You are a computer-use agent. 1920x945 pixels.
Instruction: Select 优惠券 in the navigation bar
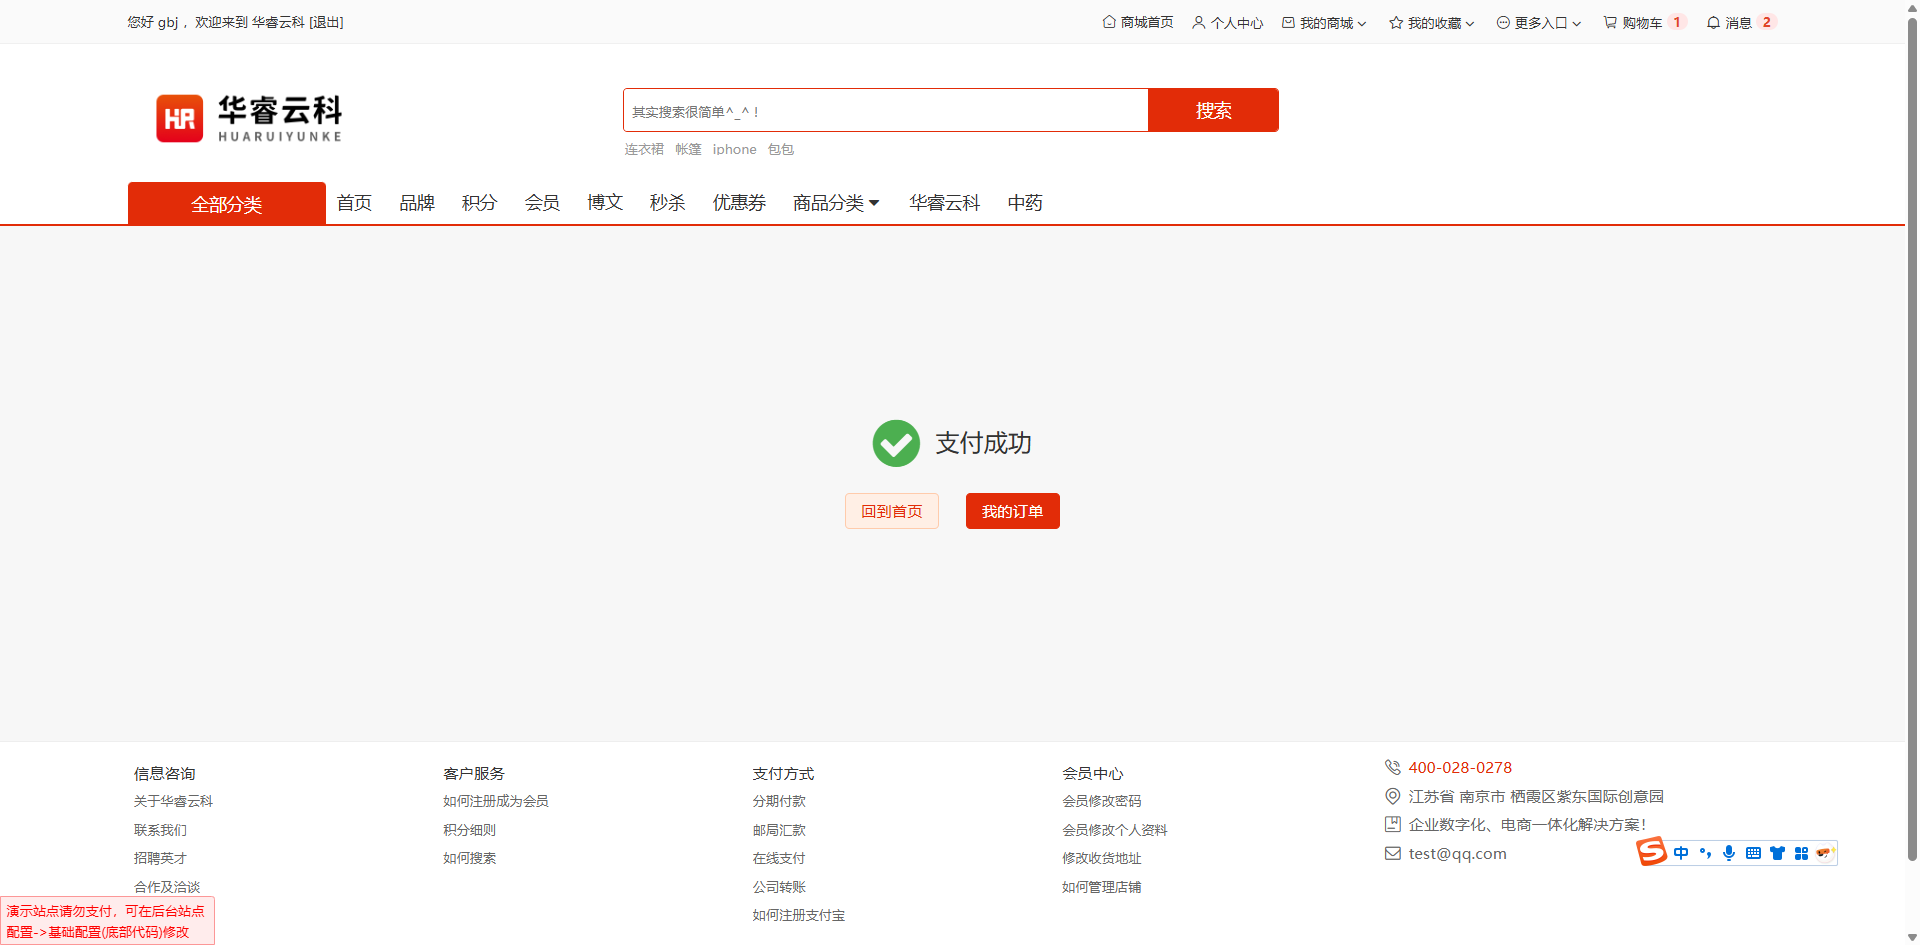click(739, 203)
